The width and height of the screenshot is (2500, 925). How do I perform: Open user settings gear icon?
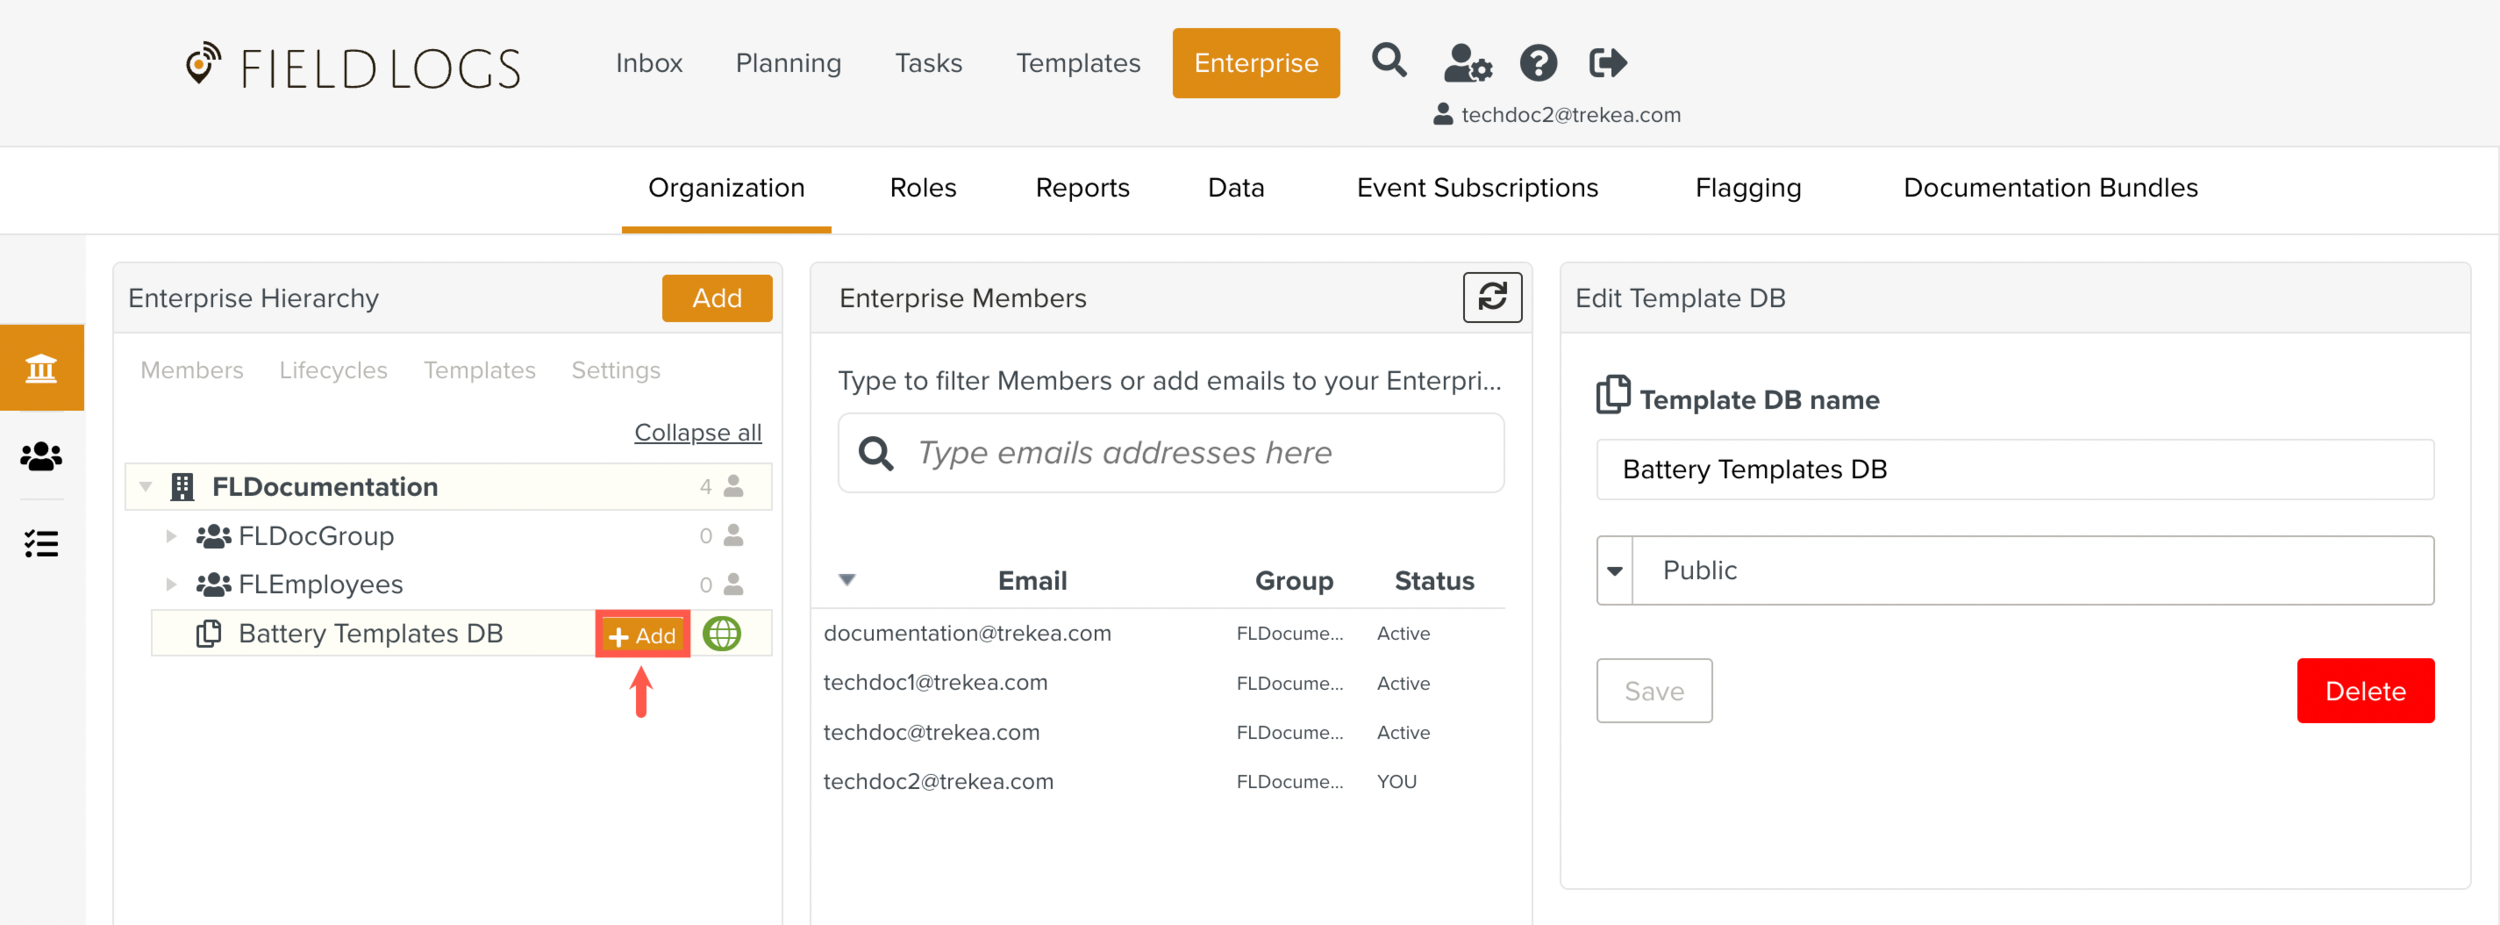pos(1467,63)
